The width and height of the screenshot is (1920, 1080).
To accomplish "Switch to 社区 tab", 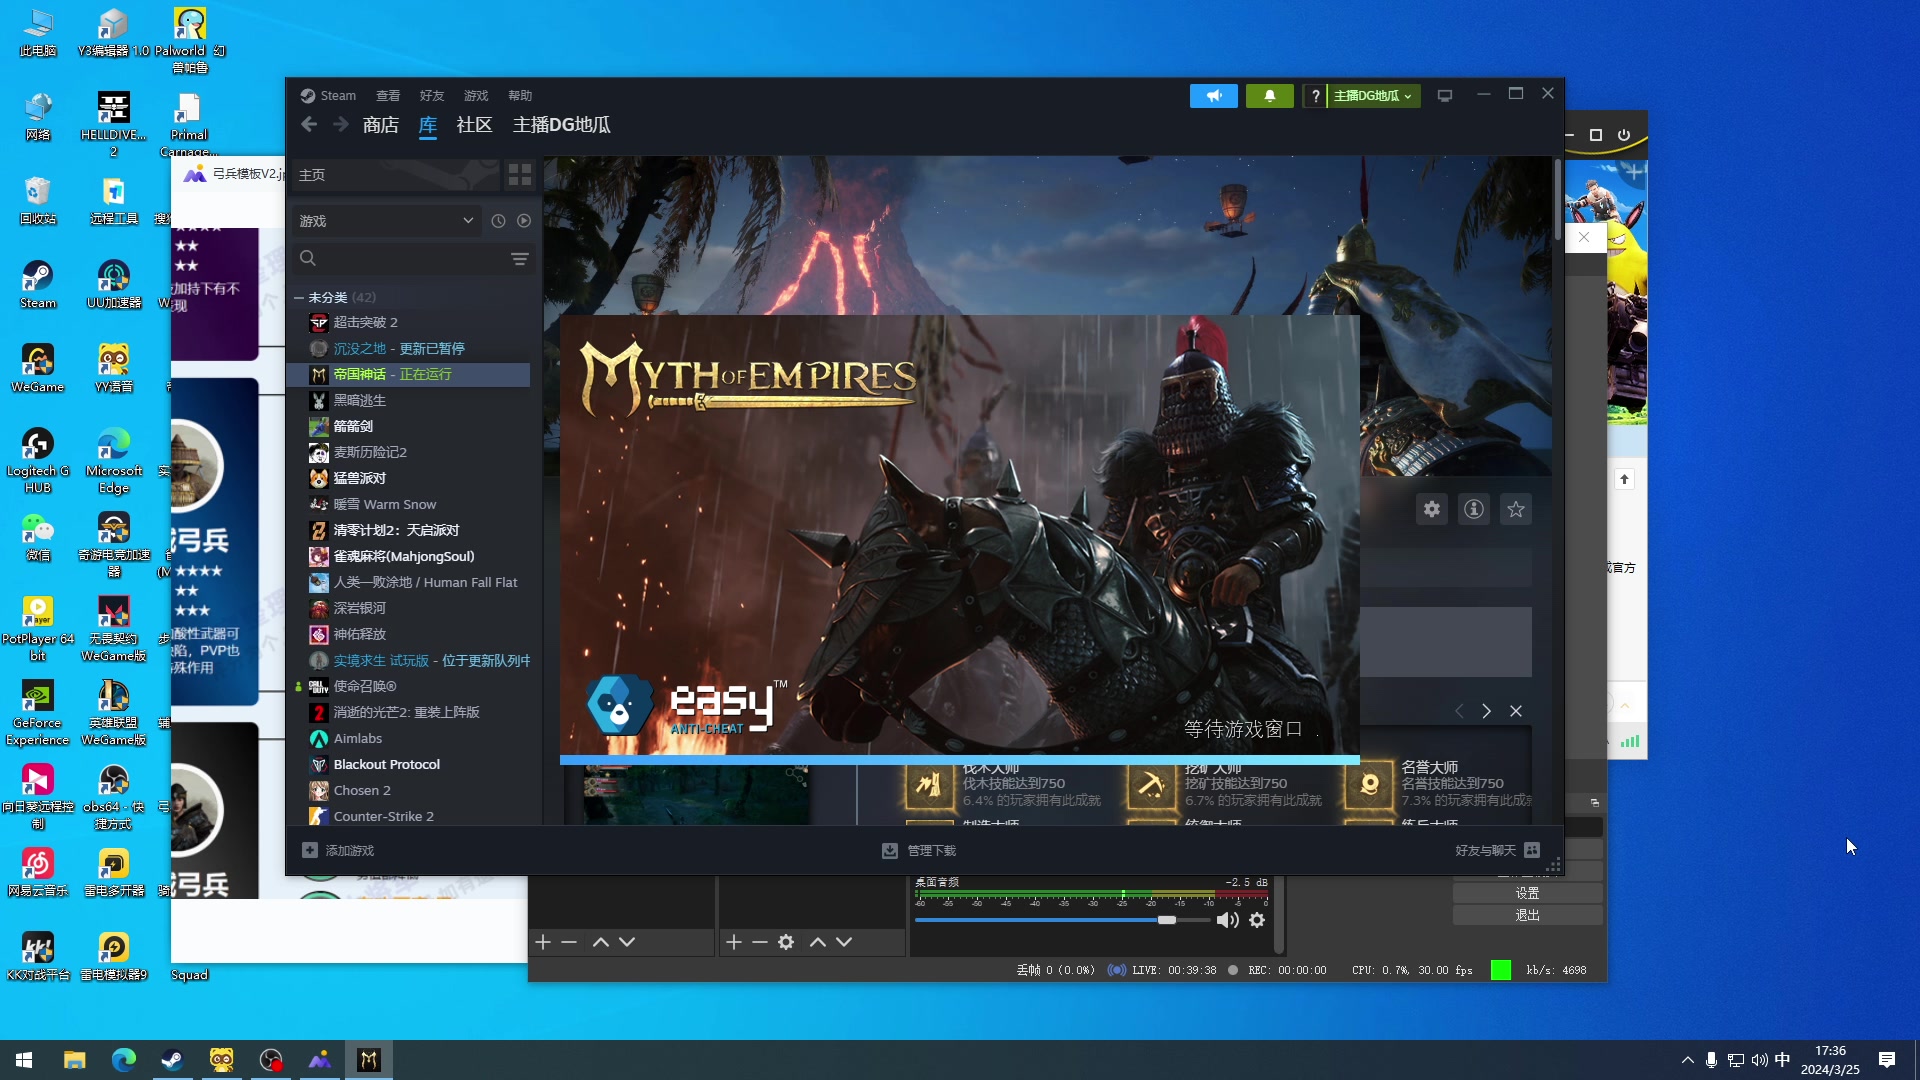I will pos(474,125).
